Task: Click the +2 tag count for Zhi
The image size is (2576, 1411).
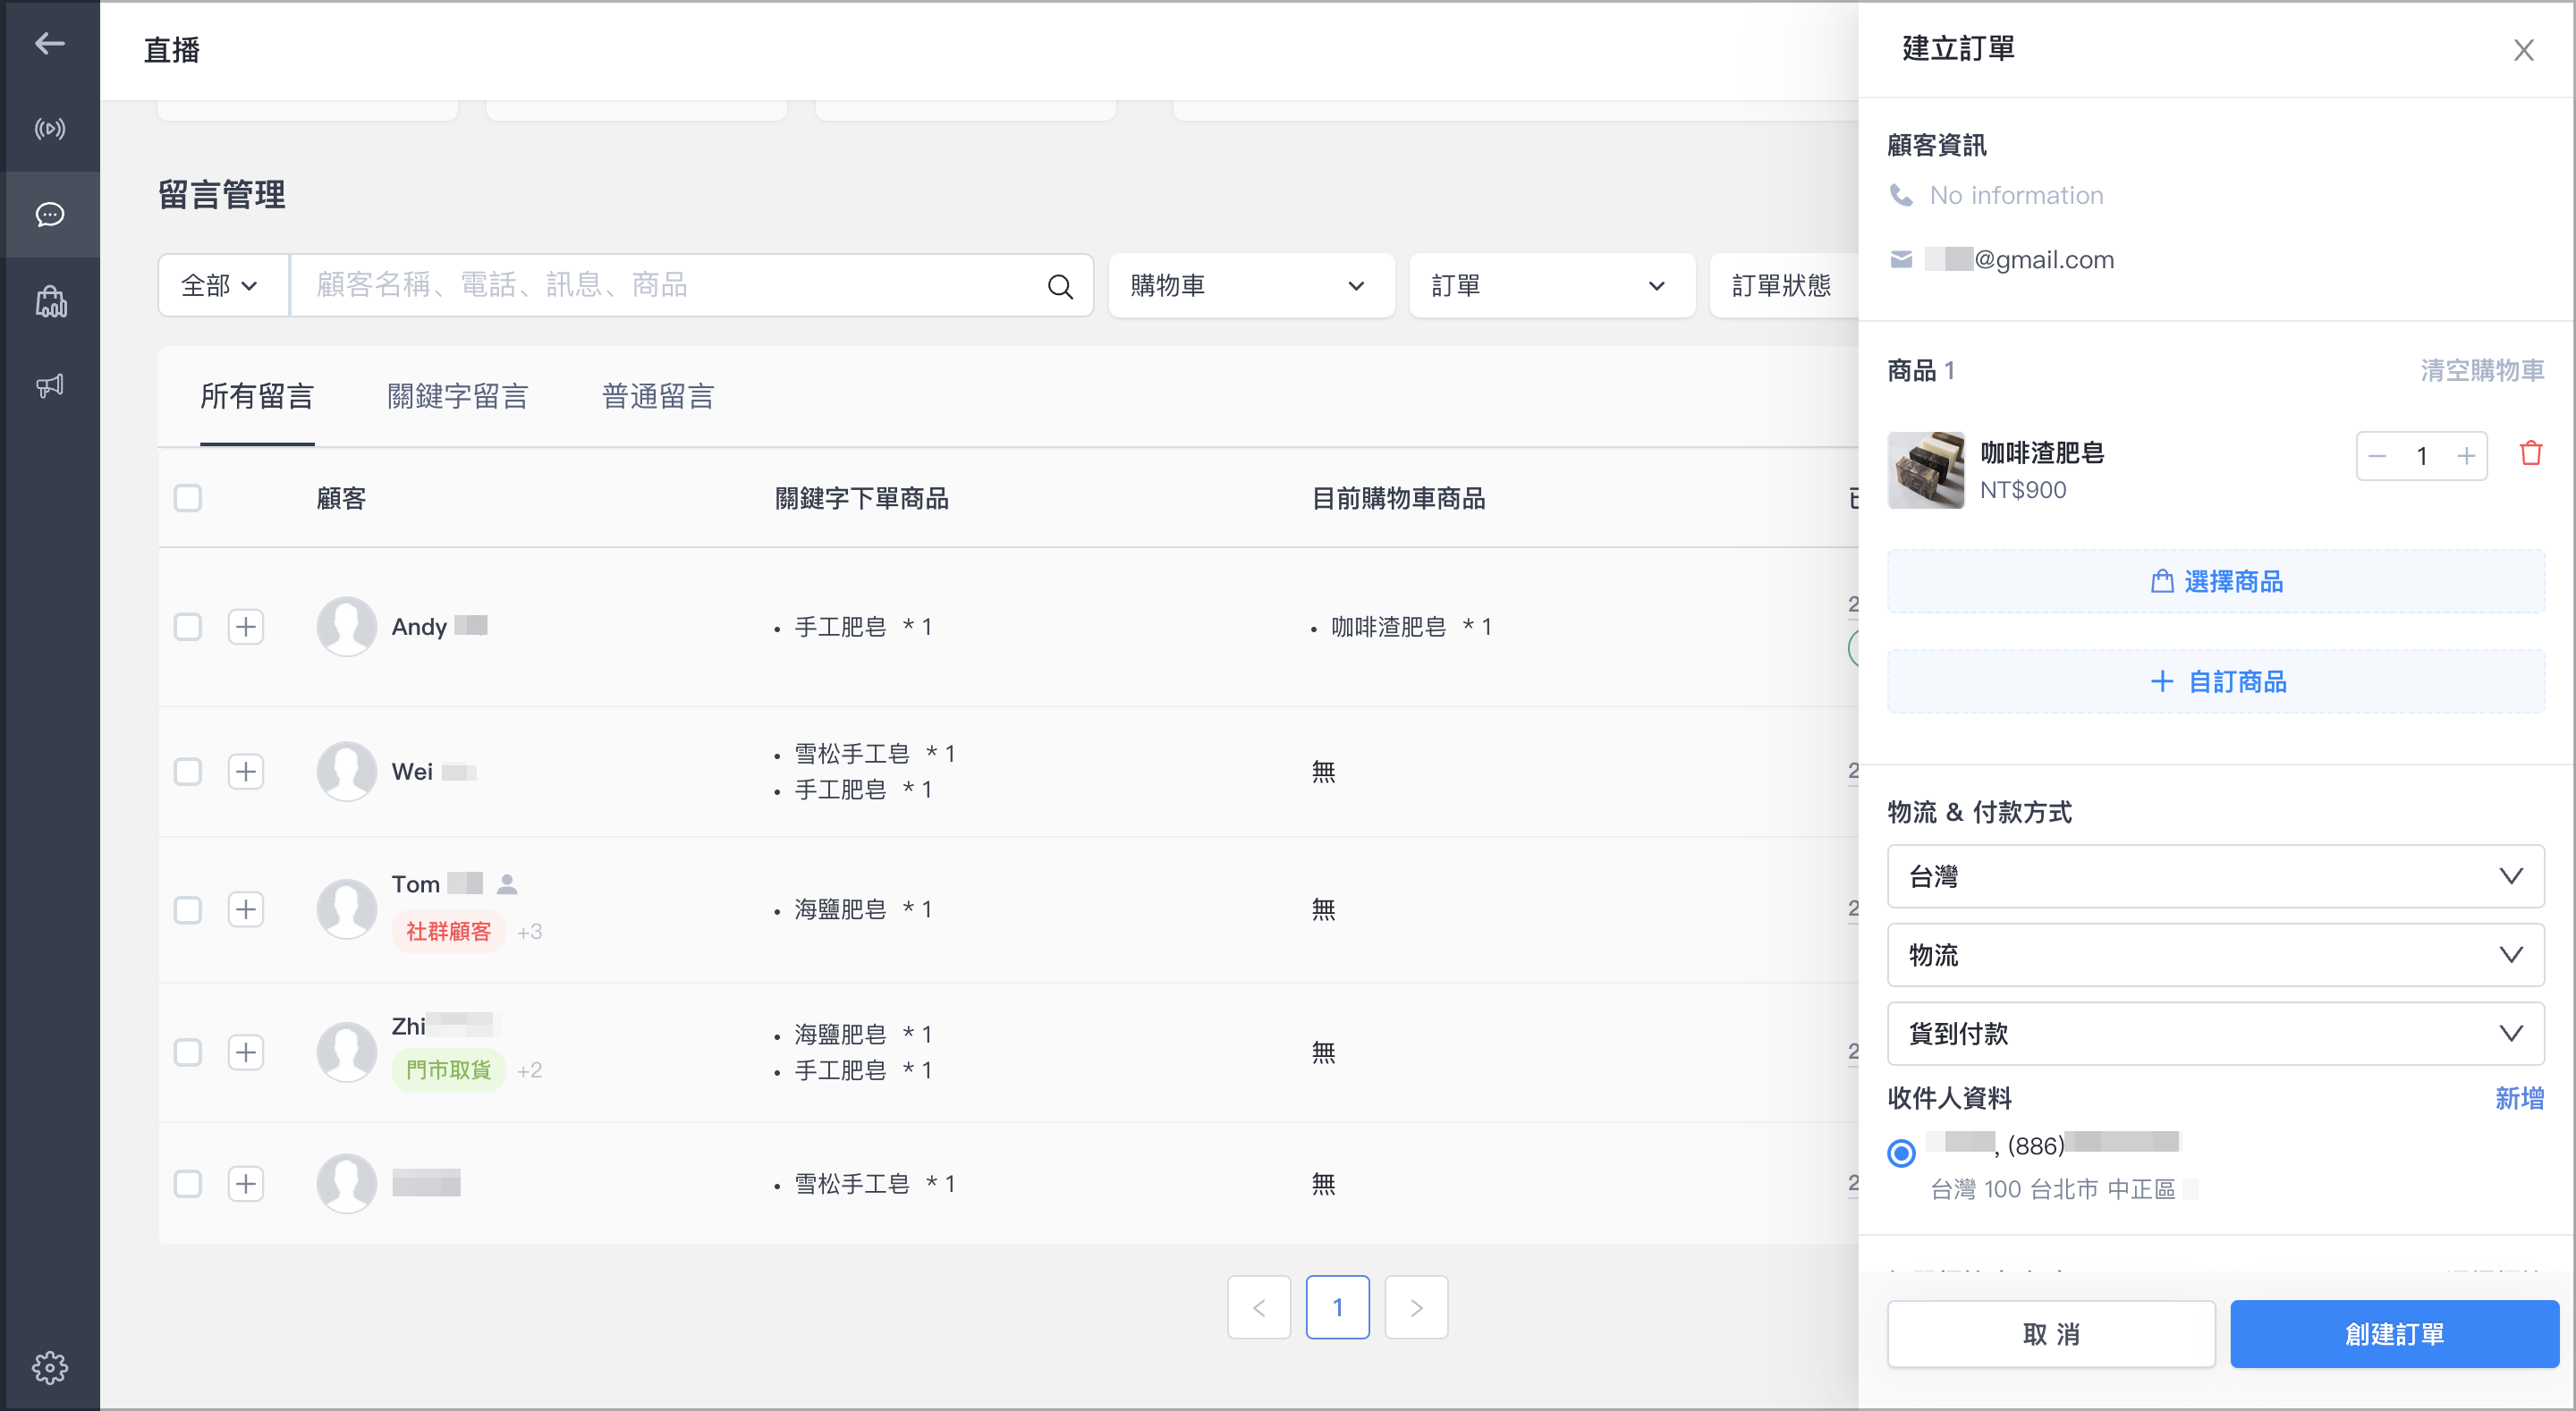Action: [529, 1070]
